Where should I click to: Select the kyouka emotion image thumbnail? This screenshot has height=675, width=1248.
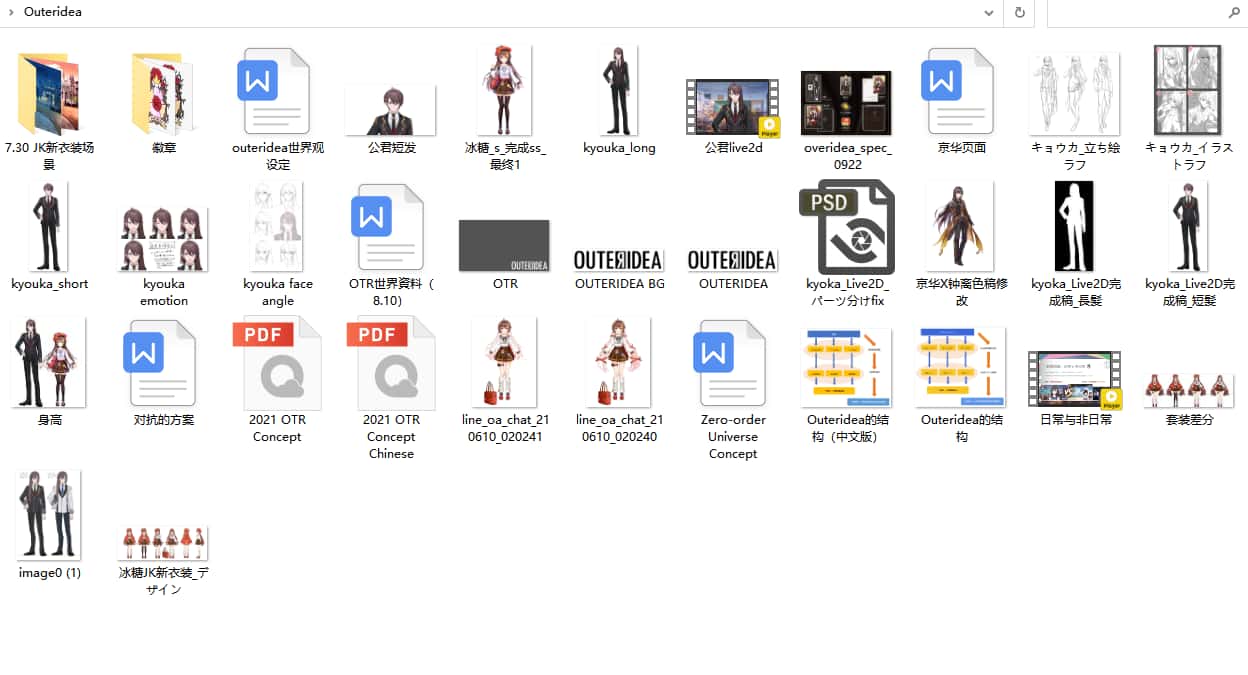(x=163, y=238)
